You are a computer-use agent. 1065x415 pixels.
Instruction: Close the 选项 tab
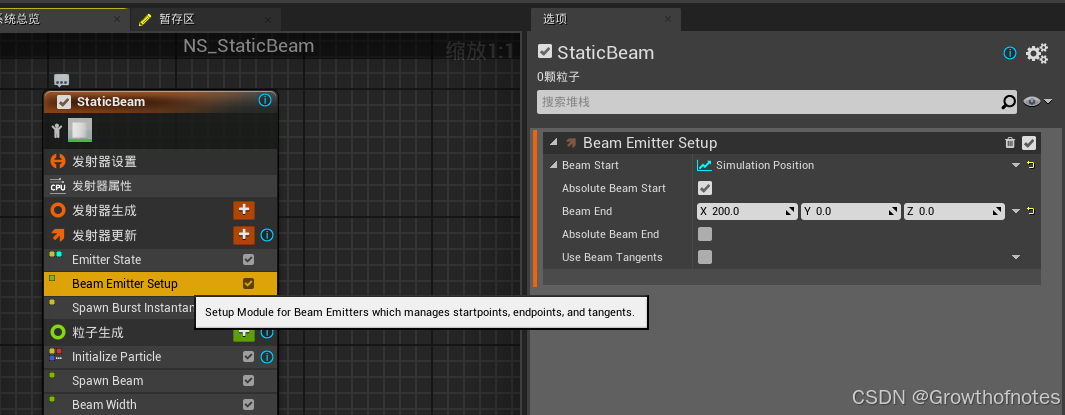(x=669, y=19)
